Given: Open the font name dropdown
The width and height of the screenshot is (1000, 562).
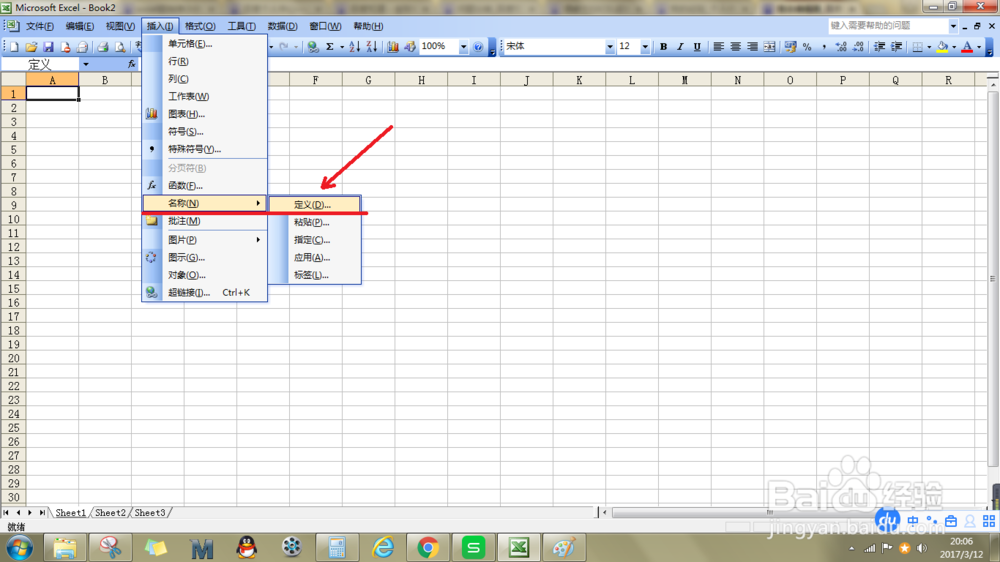Looking at the screenshot, I should tap(610, 47).
